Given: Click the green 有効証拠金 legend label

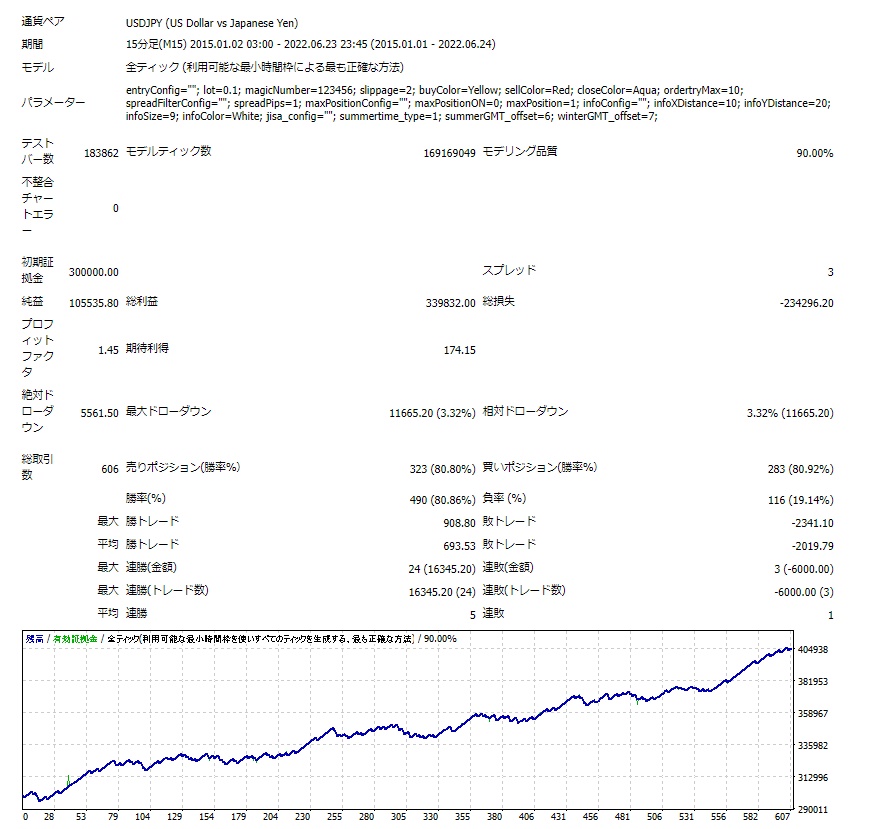Looking at the screenshot, I should click(x=75, y=638).
